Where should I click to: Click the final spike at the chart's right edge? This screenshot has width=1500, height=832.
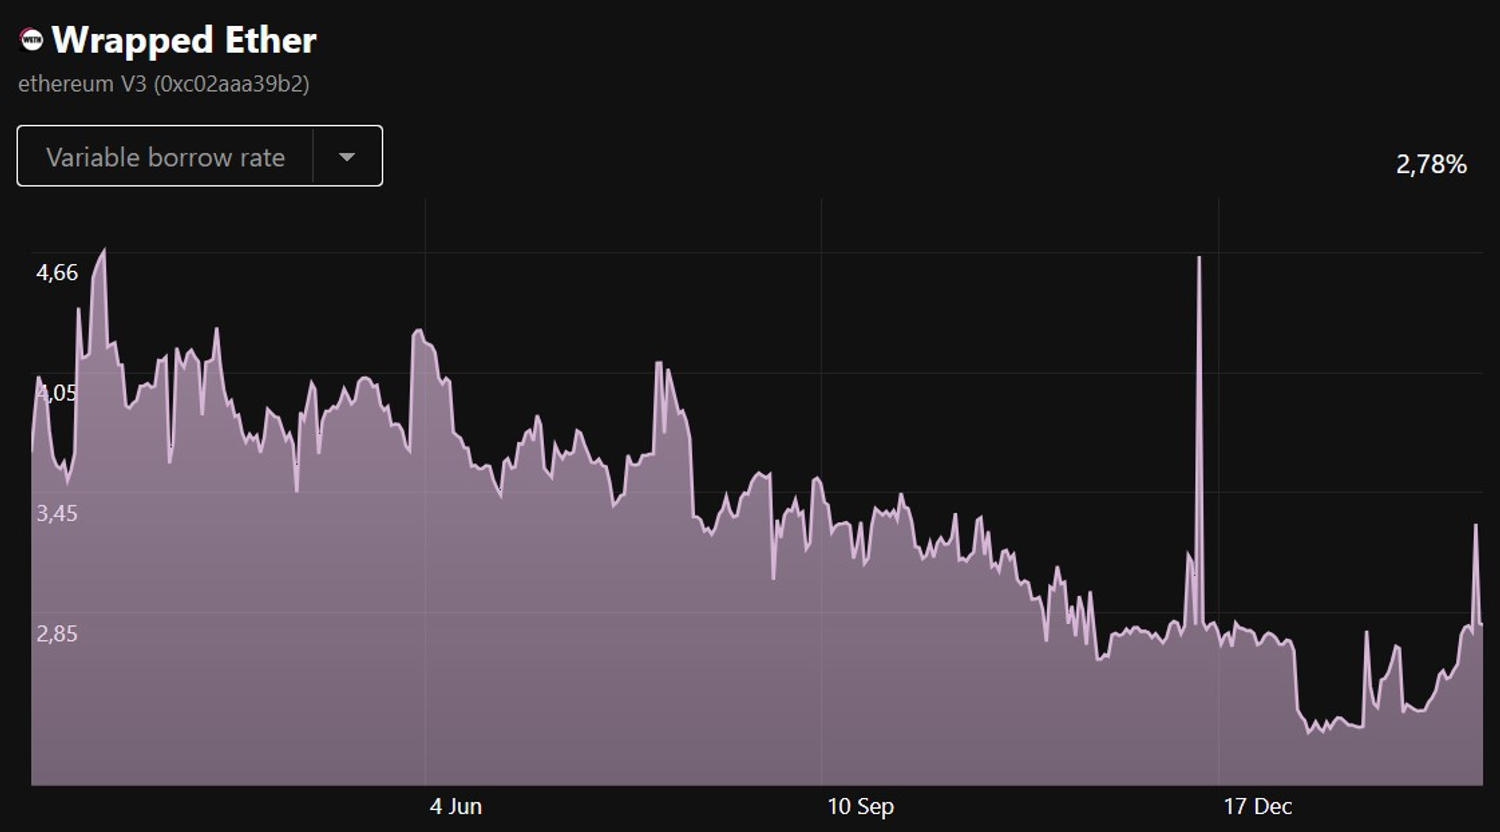click(1475, 525)
